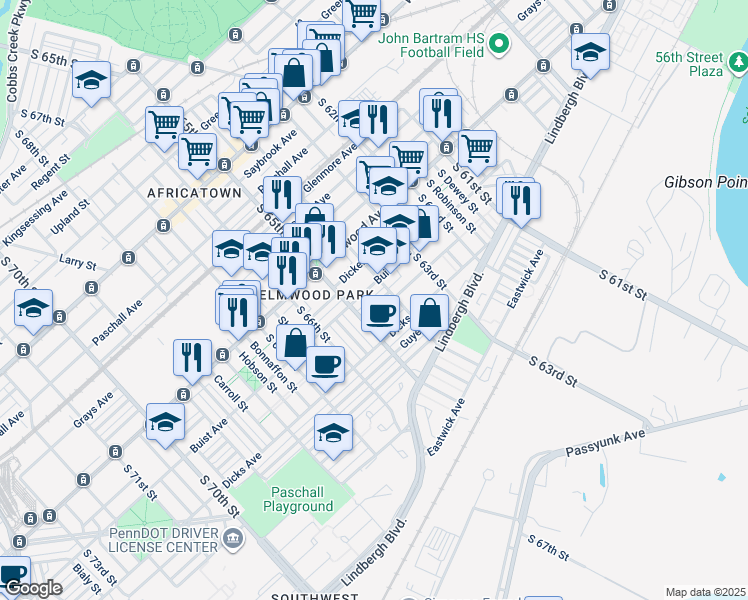Image resolution: width=748 pixels, height=600 pixels.
Task: Click the John Bartram HS Football Field text
Action: 431,45
